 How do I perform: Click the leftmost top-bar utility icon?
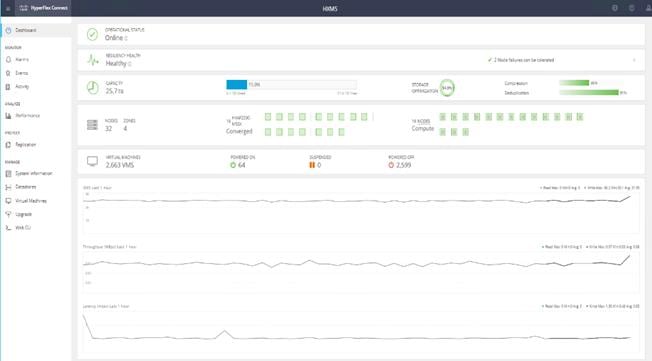point(615,8)
